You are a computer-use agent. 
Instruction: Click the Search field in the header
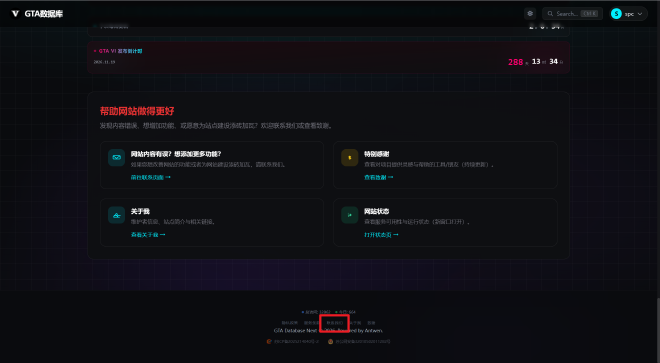[x=572, y=13]
